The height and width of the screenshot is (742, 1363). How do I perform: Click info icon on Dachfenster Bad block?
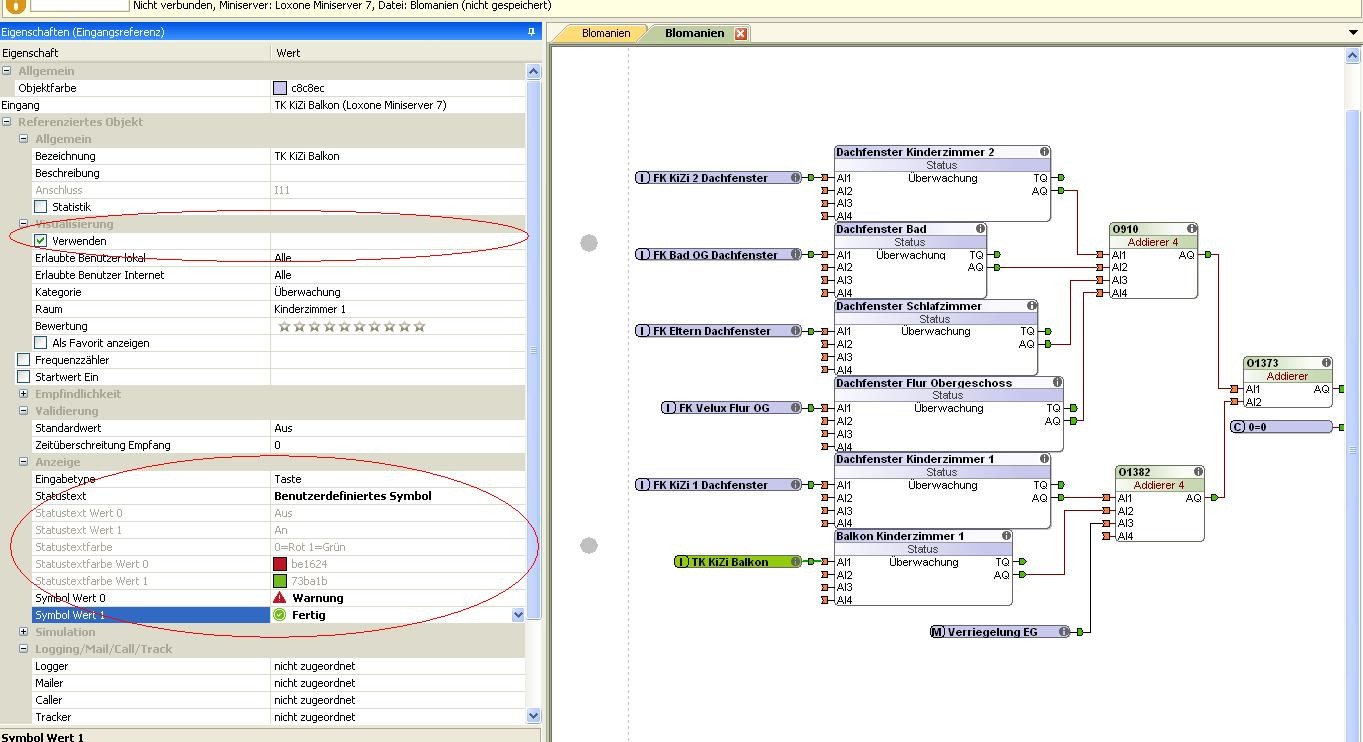pos(980,229)
